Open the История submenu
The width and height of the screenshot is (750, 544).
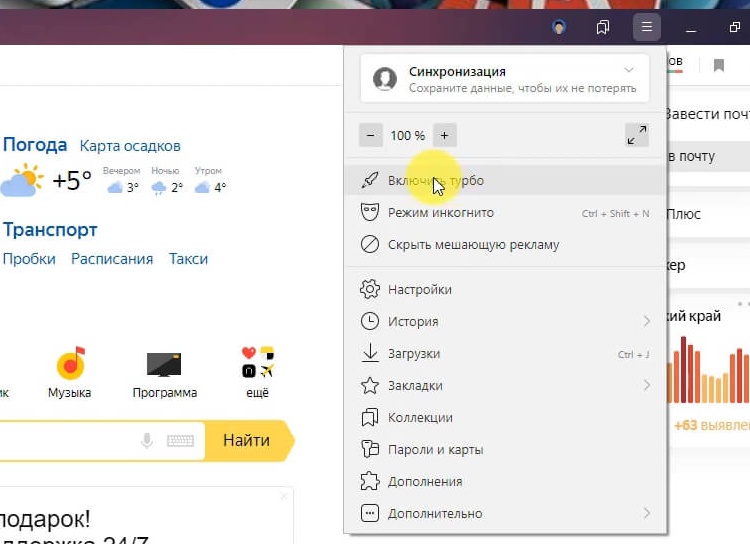tap(505, 322)
